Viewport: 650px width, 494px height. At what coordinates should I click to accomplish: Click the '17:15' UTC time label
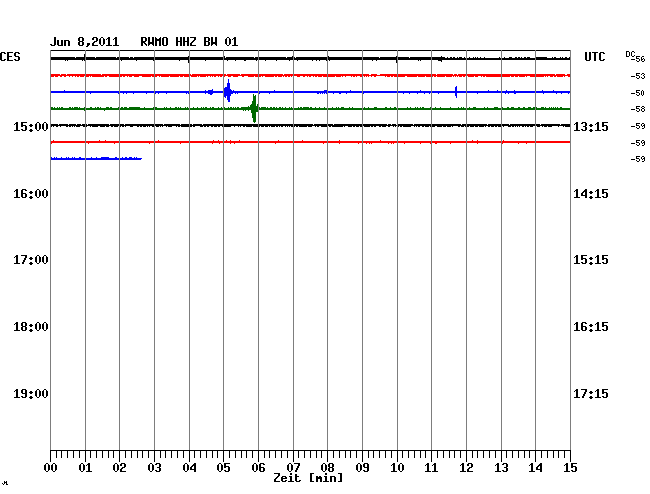(x=591, y=393)
